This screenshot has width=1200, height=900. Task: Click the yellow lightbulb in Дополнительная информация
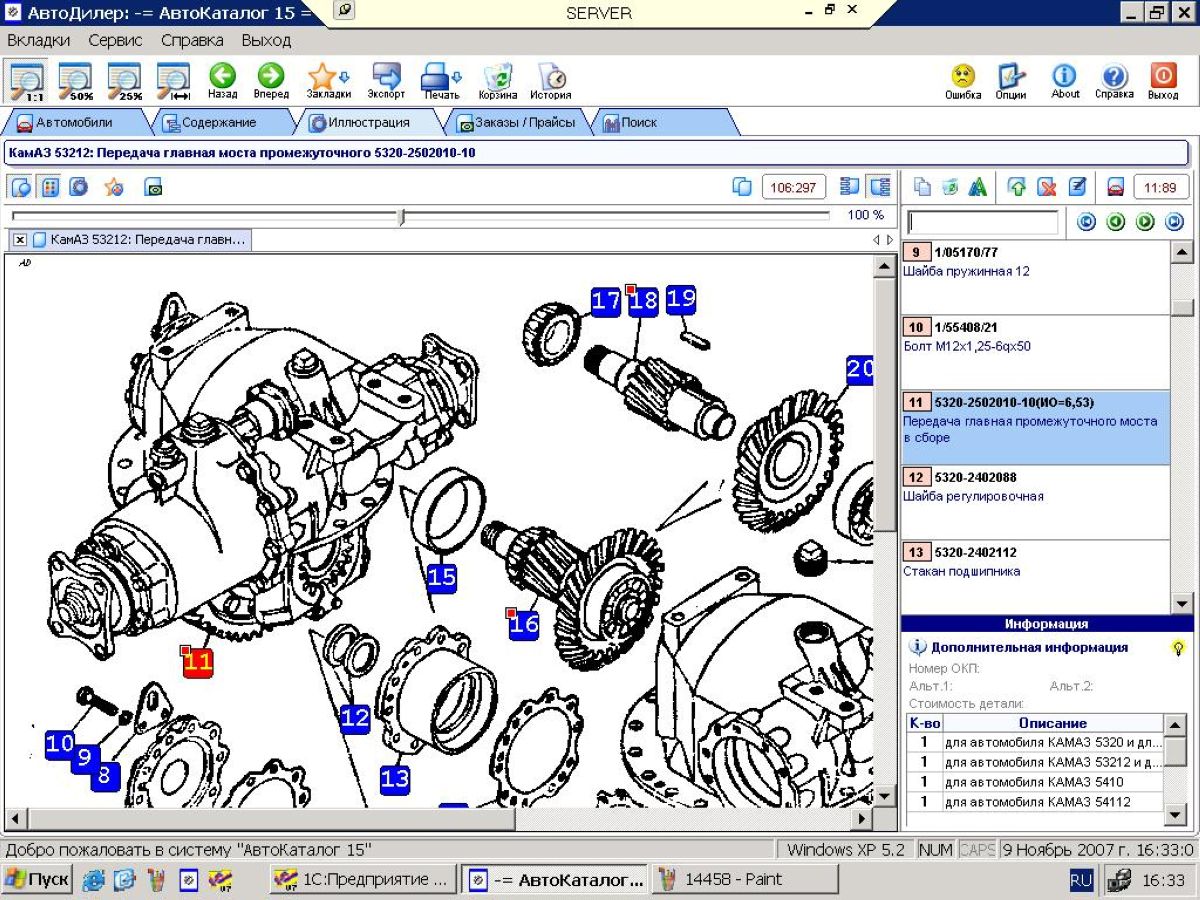coord(1179,647)
